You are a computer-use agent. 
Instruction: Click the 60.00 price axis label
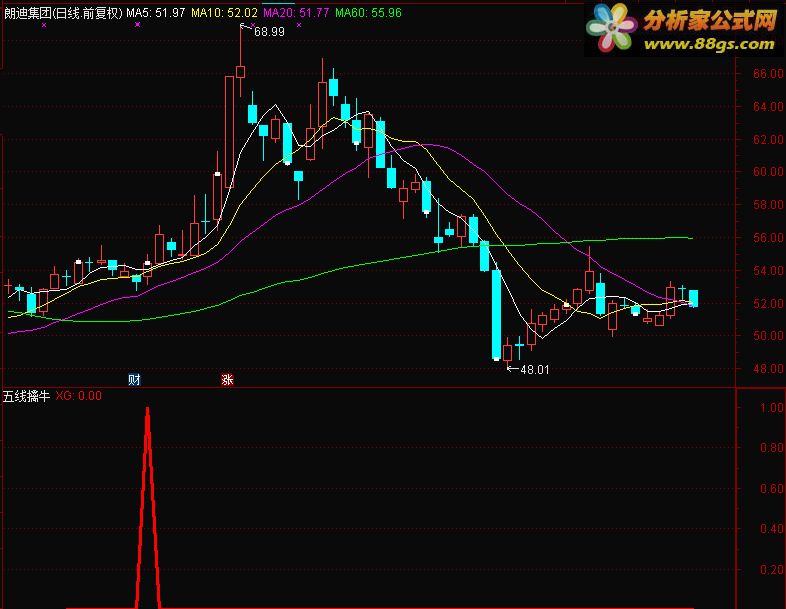click(x=768, y=172)
